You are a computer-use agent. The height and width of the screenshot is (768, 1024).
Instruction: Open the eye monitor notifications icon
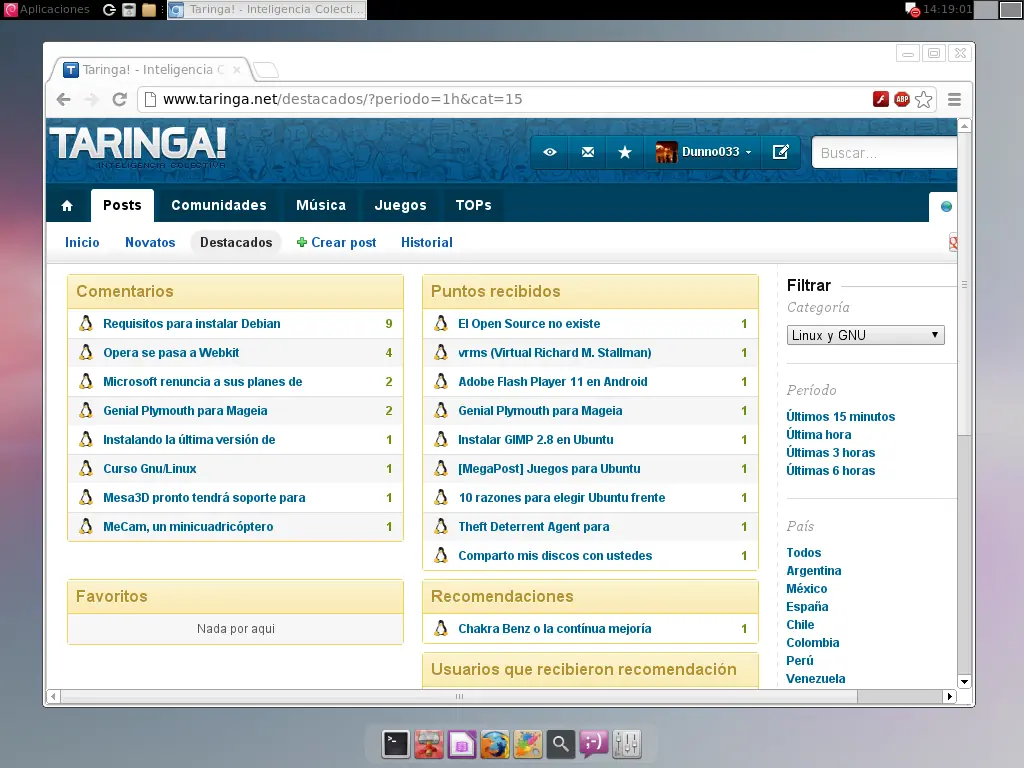tap(550, 152)
